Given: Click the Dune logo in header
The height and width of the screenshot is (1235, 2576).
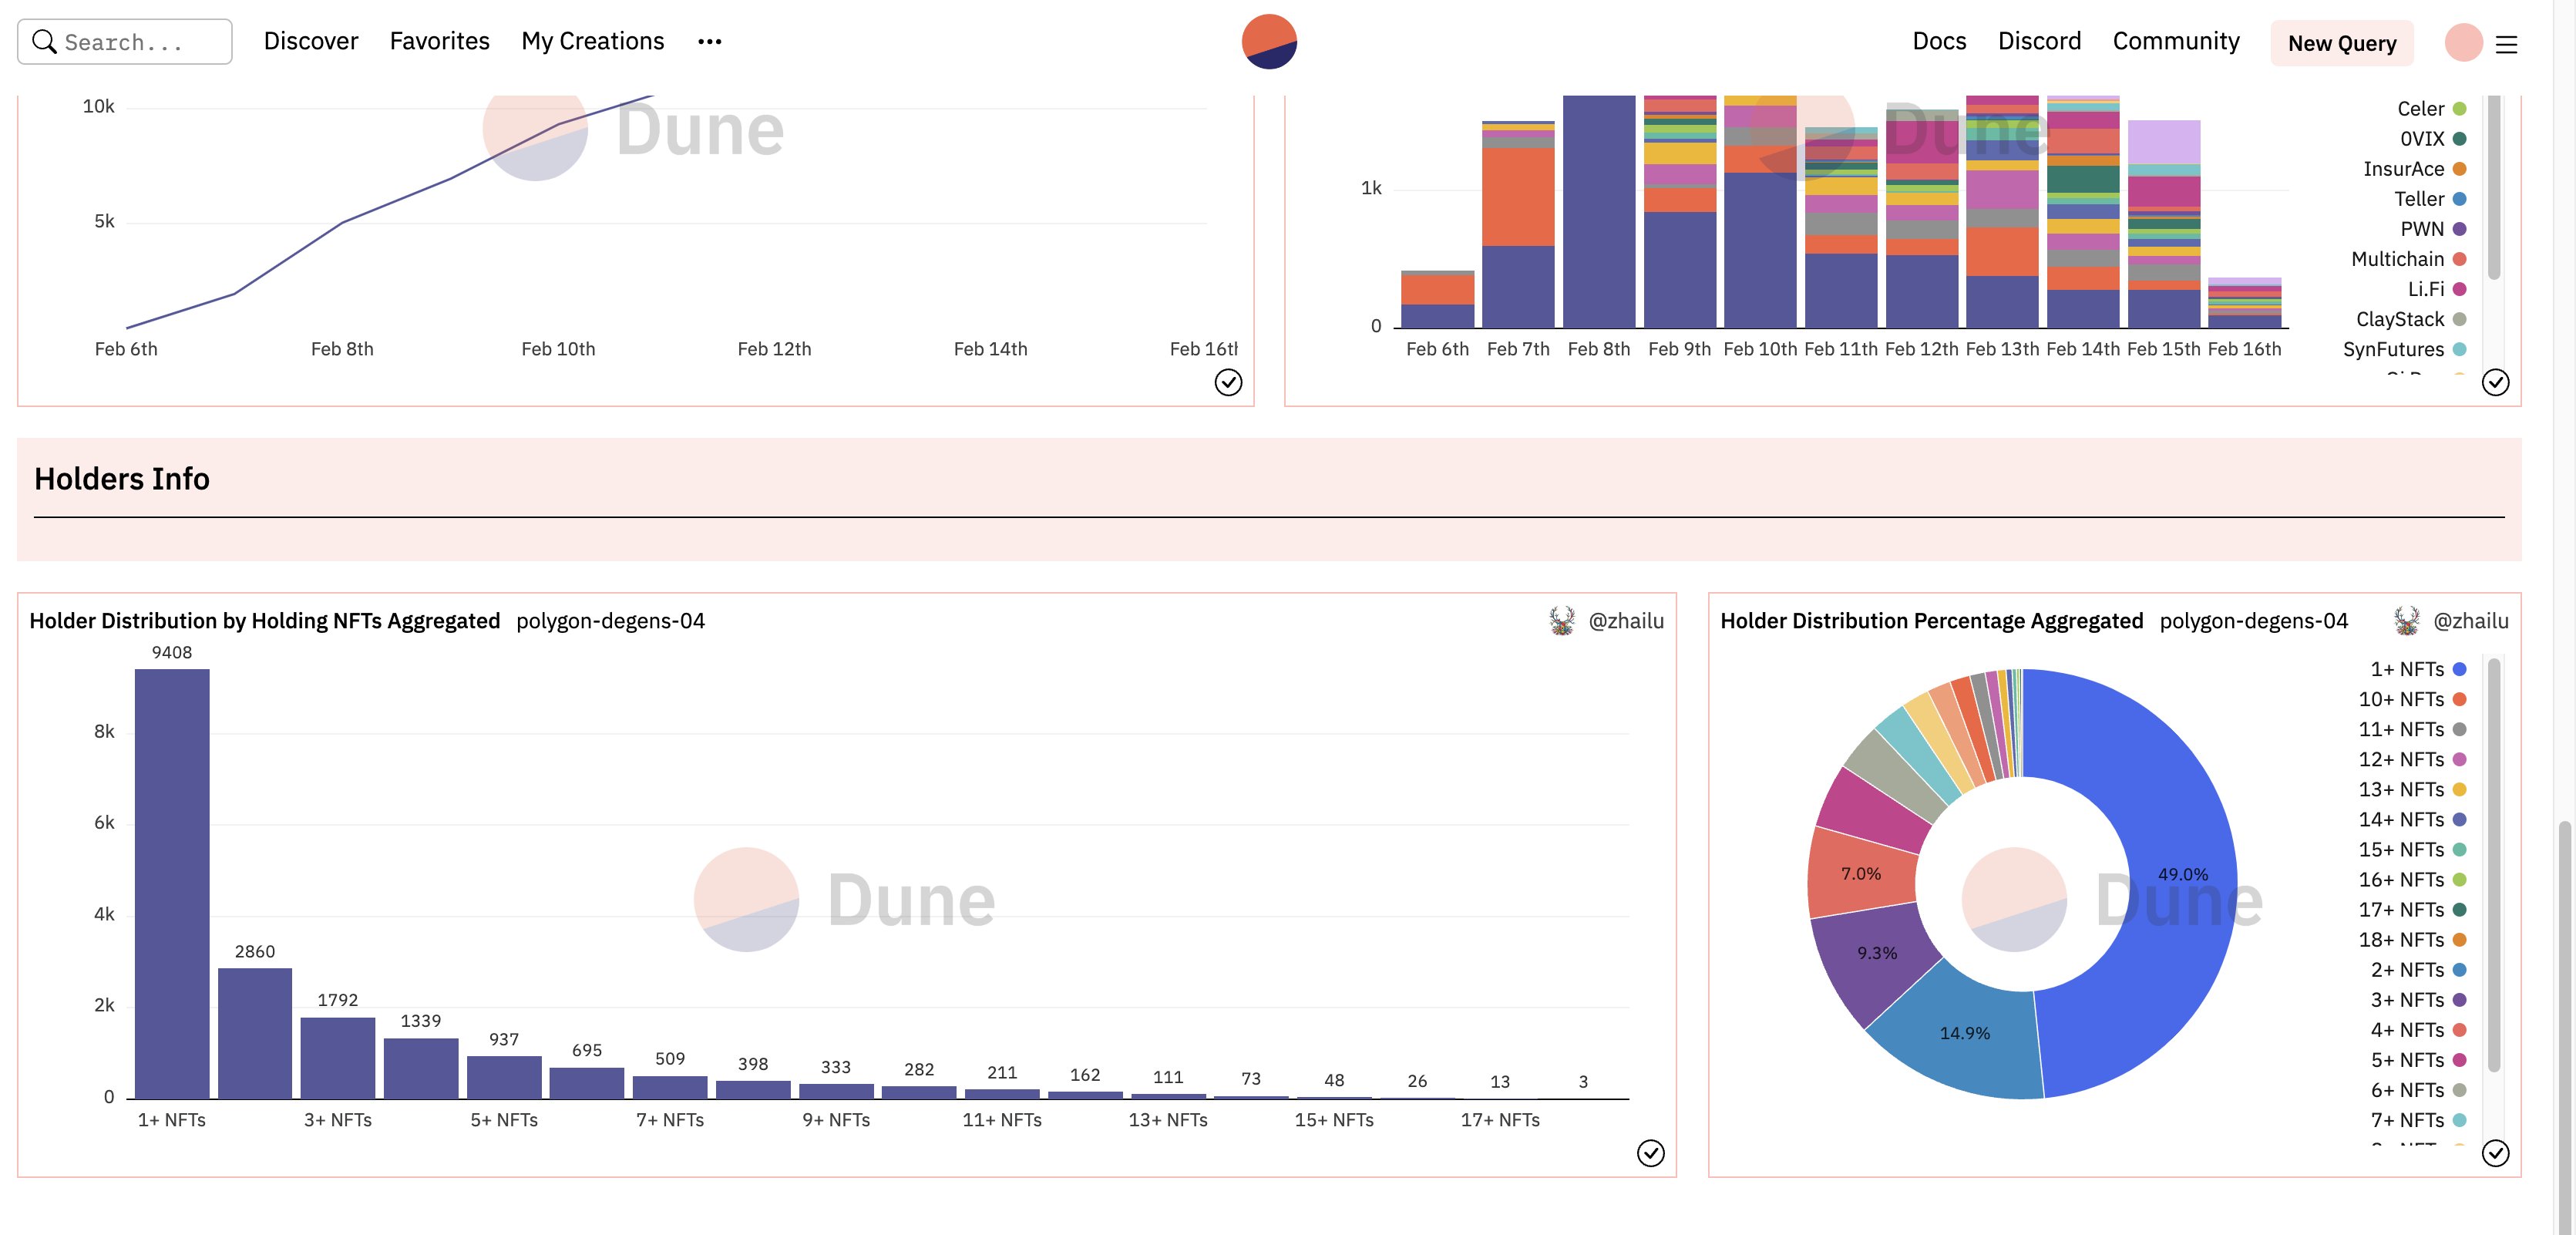Looking at the screenshot, I should click(1269, 42).
